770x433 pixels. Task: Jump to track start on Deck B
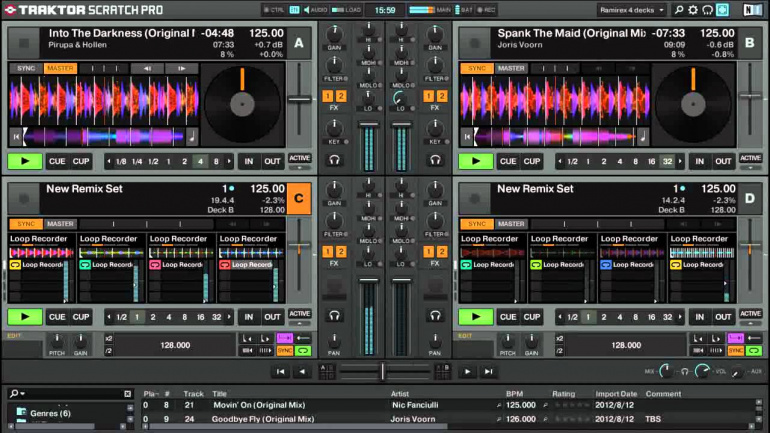click(x=467, y=137)
